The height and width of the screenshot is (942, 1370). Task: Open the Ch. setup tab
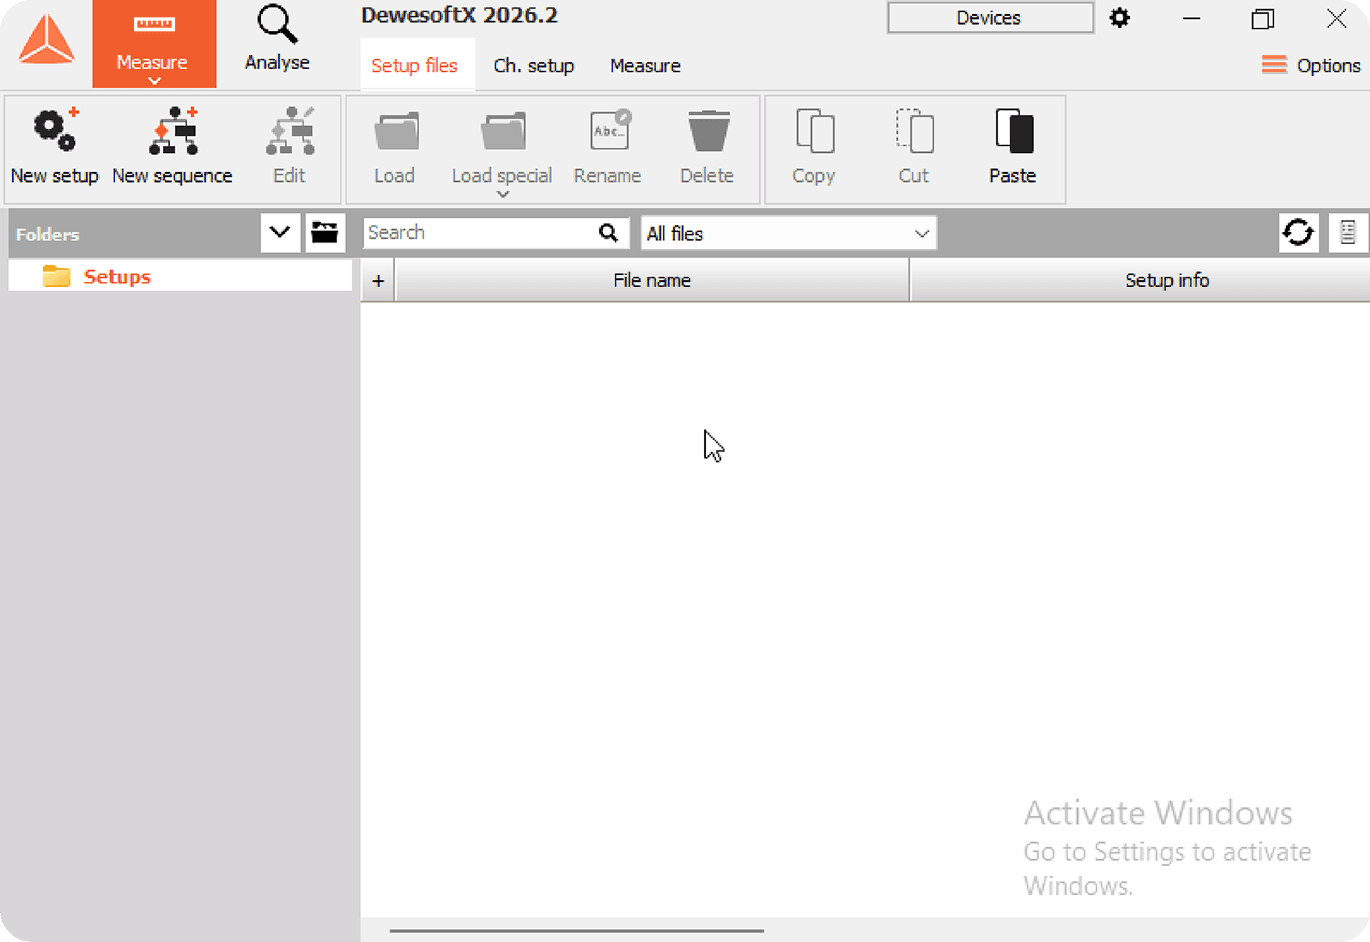click(x=534, y=65)
